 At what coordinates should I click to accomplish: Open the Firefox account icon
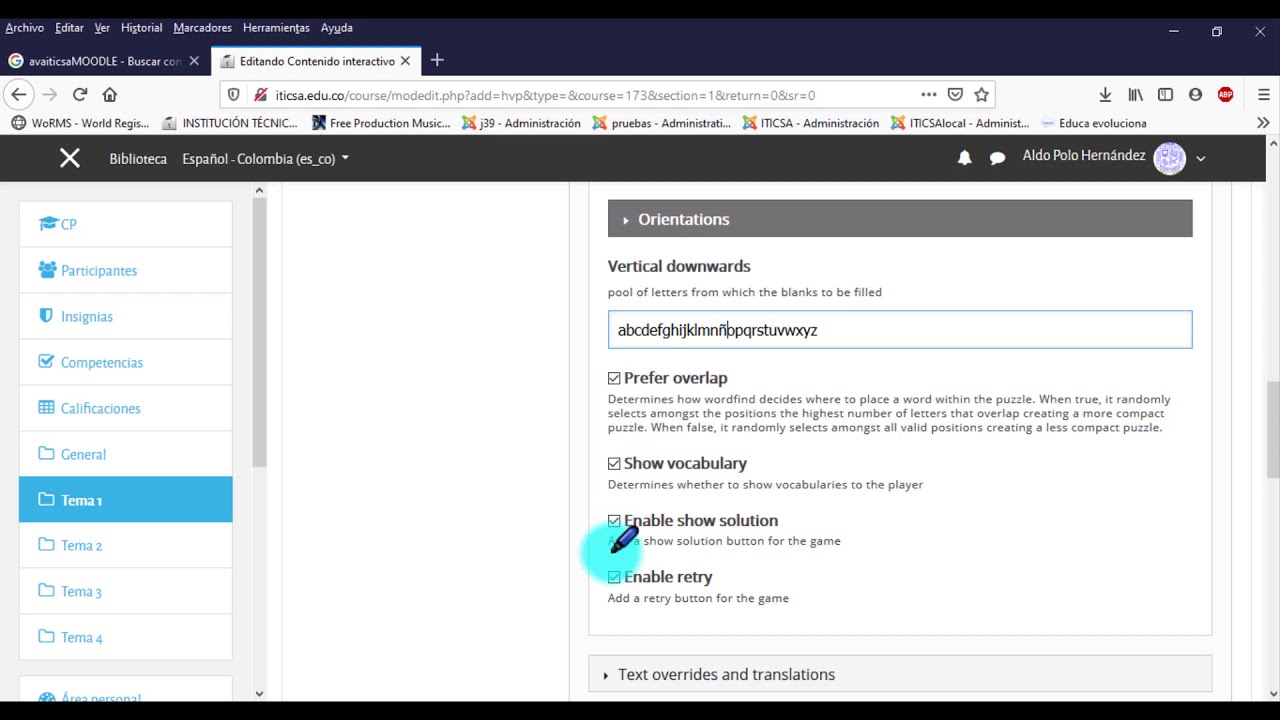click(1195, 95)
